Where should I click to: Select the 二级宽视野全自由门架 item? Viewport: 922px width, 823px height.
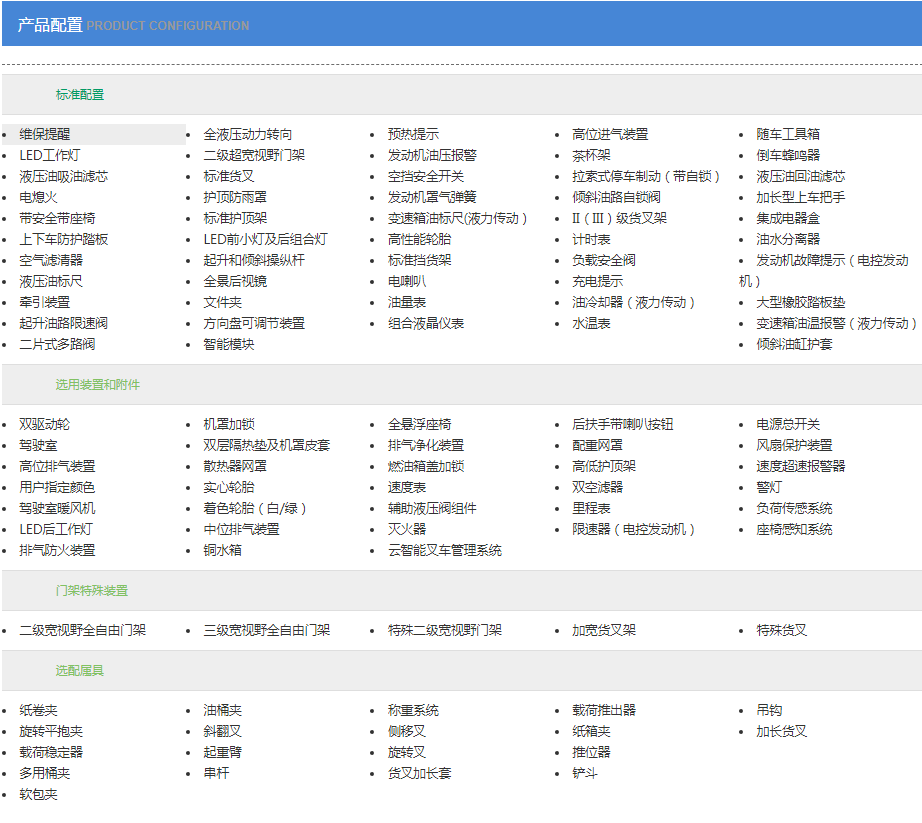click(83, 630)
